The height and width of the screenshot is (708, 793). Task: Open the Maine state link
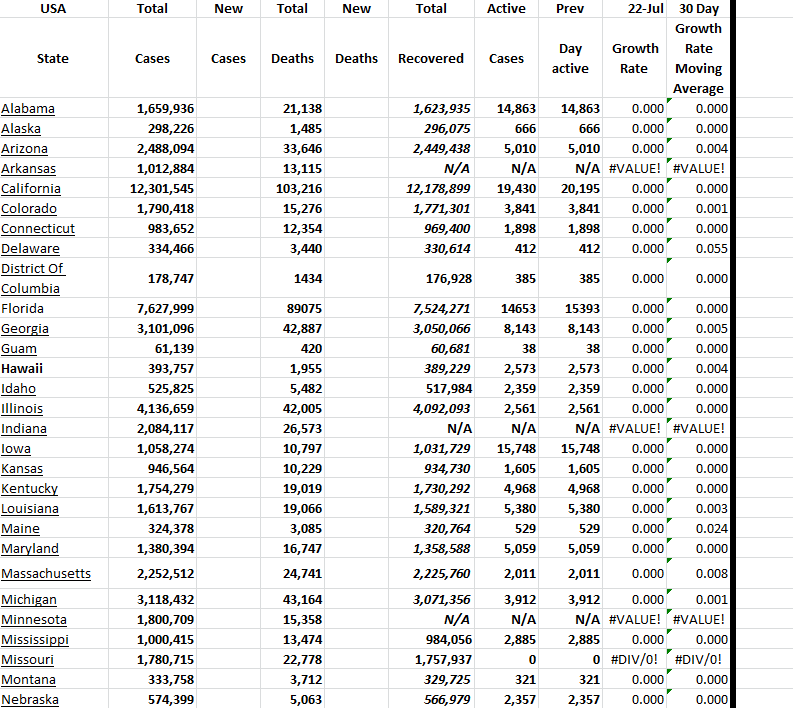20,528
